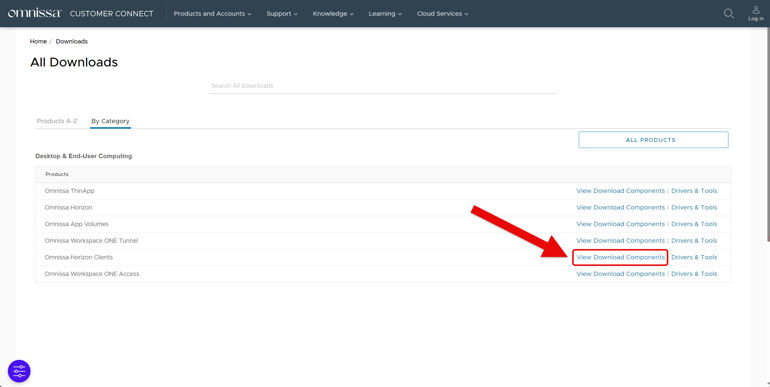
Task: Click the Products column header
Action: 57,174
